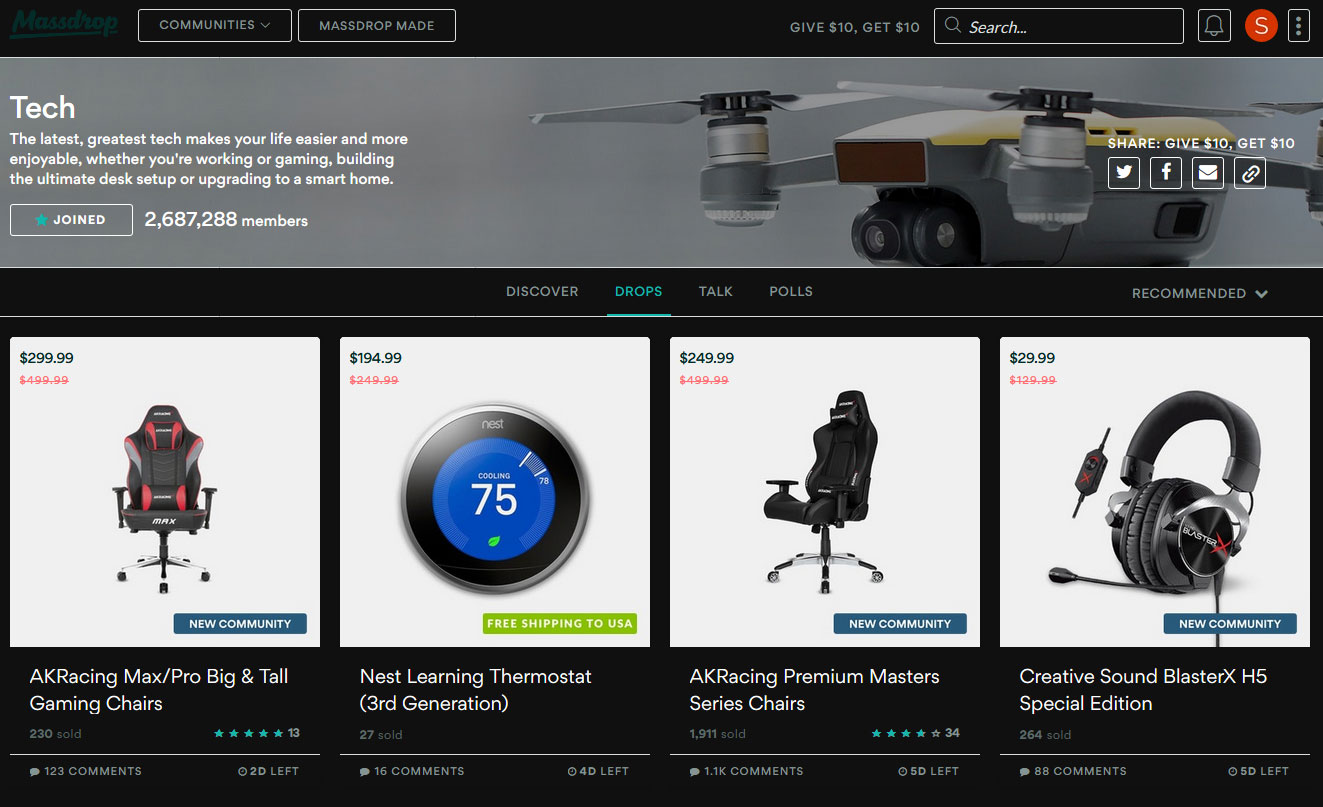1323x807 pixels.
Task: Copy the referral share link
Action: (1250, 172)
